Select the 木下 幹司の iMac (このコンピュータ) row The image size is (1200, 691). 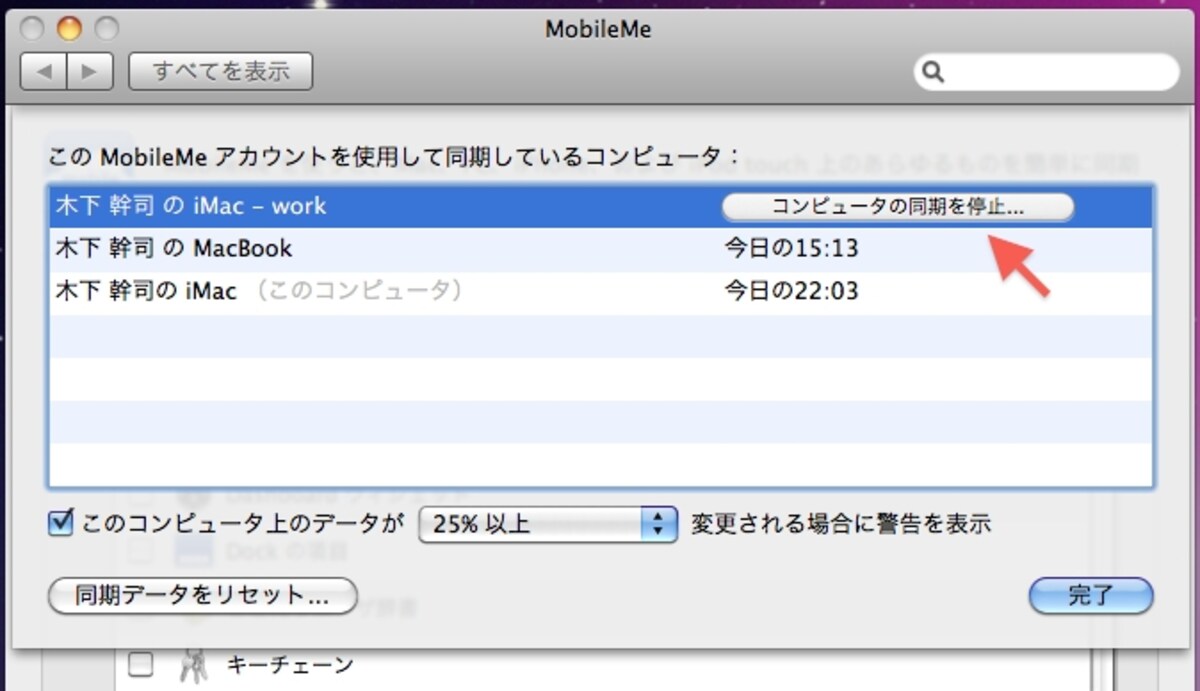(600, 292)
